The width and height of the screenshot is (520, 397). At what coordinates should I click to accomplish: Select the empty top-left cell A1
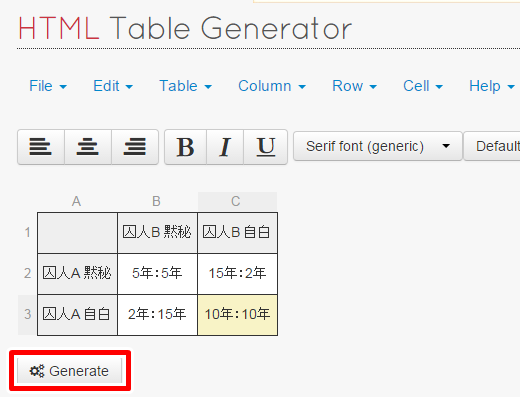point(77,233)
